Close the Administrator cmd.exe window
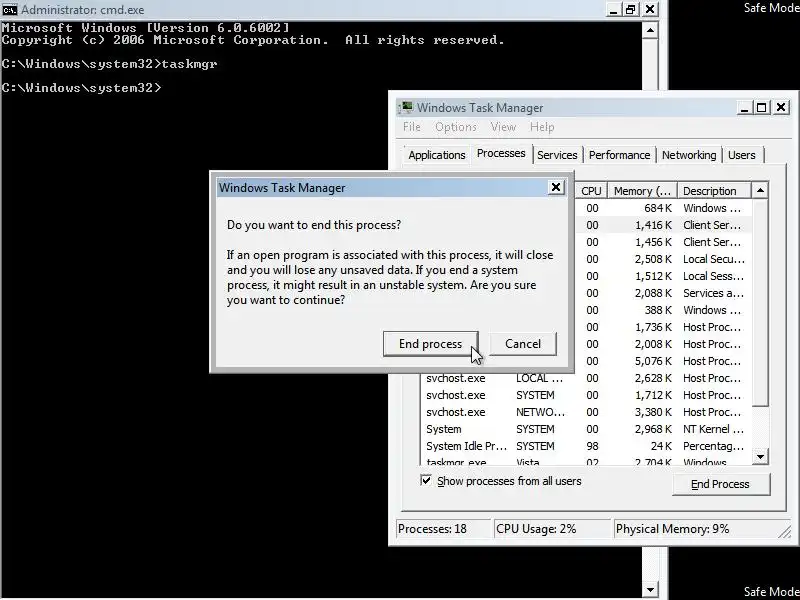800x600 pixels. pyautogui.click(x=650, y=10)
